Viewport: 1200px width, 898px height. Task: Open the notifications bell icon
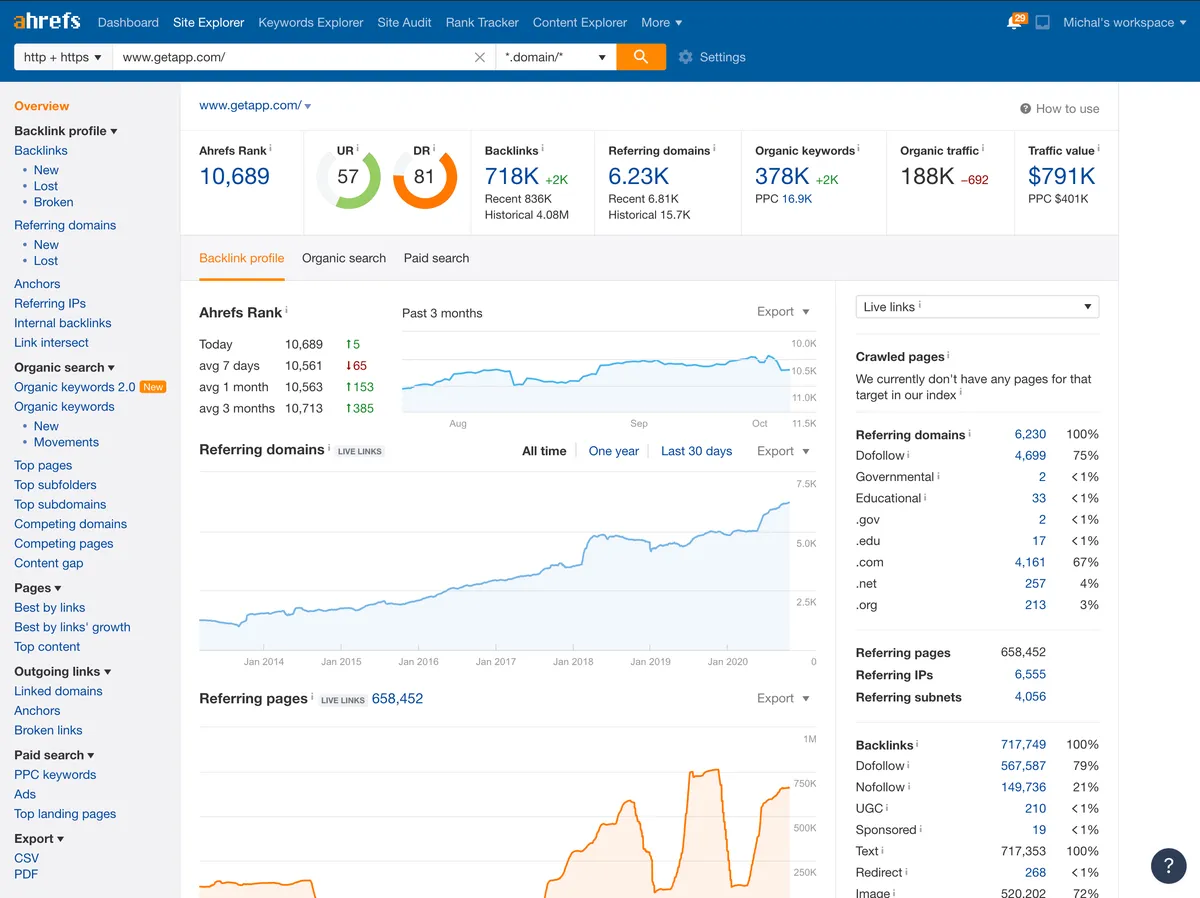coord(1015,22)
